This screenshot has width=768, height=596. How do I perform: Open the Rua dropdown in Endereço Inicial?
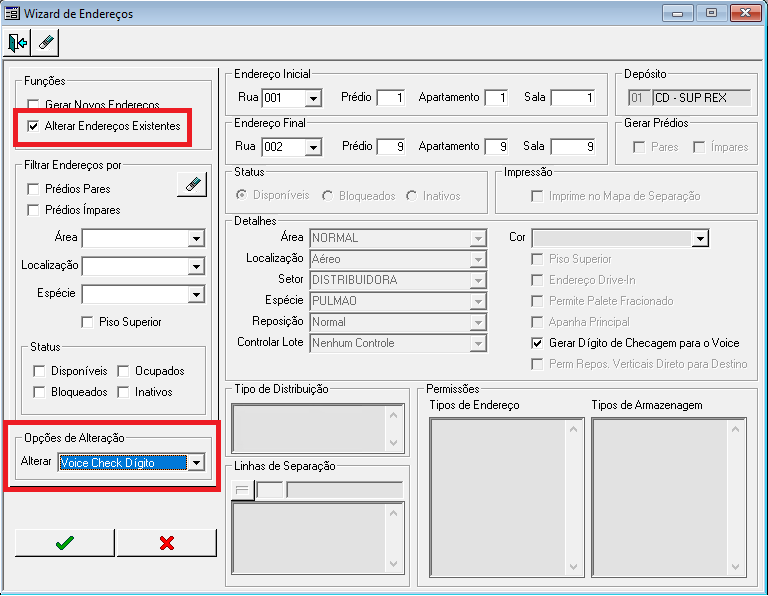tap(313, 98)
